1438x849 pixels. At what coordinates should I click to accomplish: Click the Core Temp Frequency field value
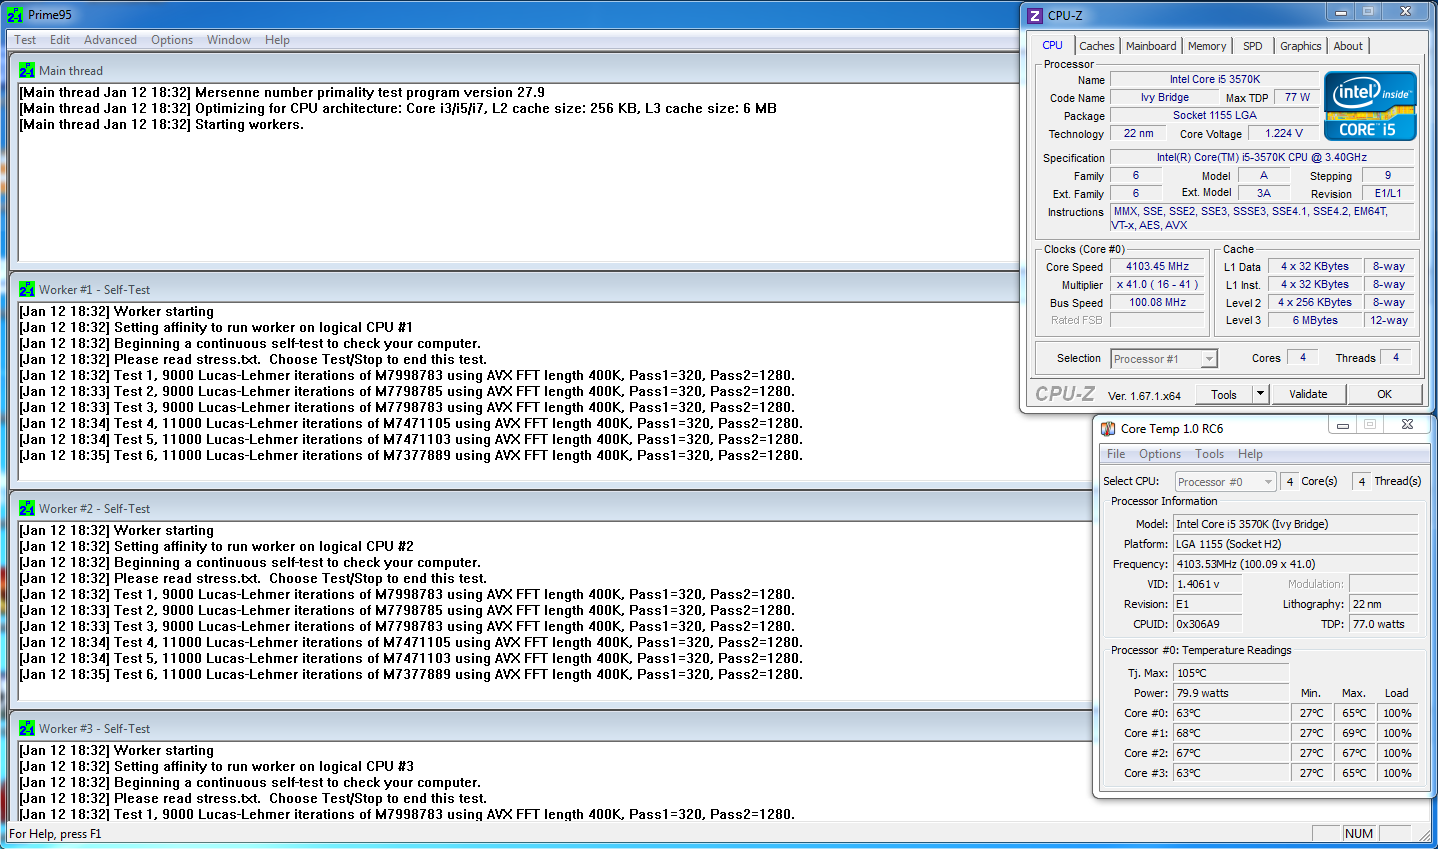tap(1296, 564)
